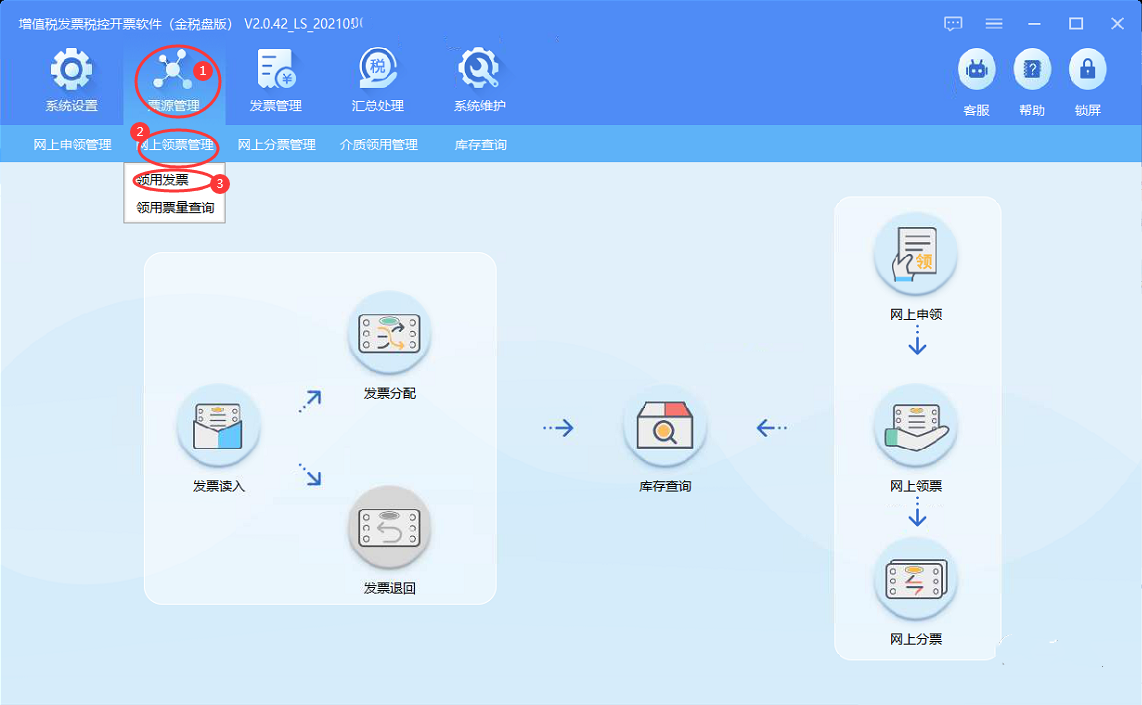Screen dimensions: 1142x705
Task: Choose 领用票量查询 from dropdown menu
Action: 175,208
